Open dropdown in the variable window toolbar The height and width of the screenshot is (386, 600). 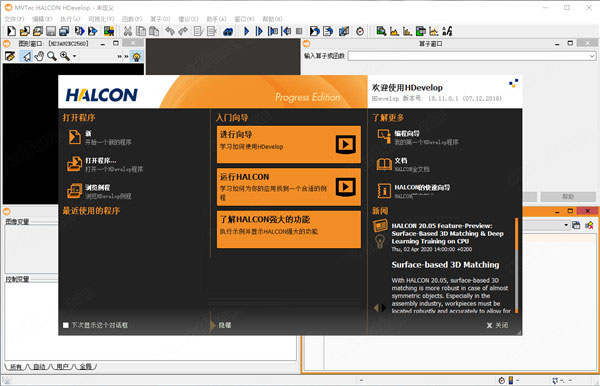click(x=566, y=225)
